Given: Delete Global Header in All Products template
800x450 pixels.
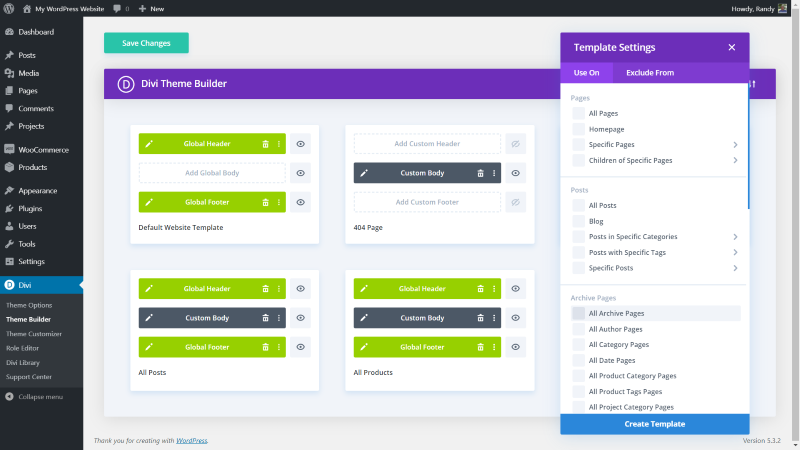Looking at the screenshot, I should (x=480, y=289).
